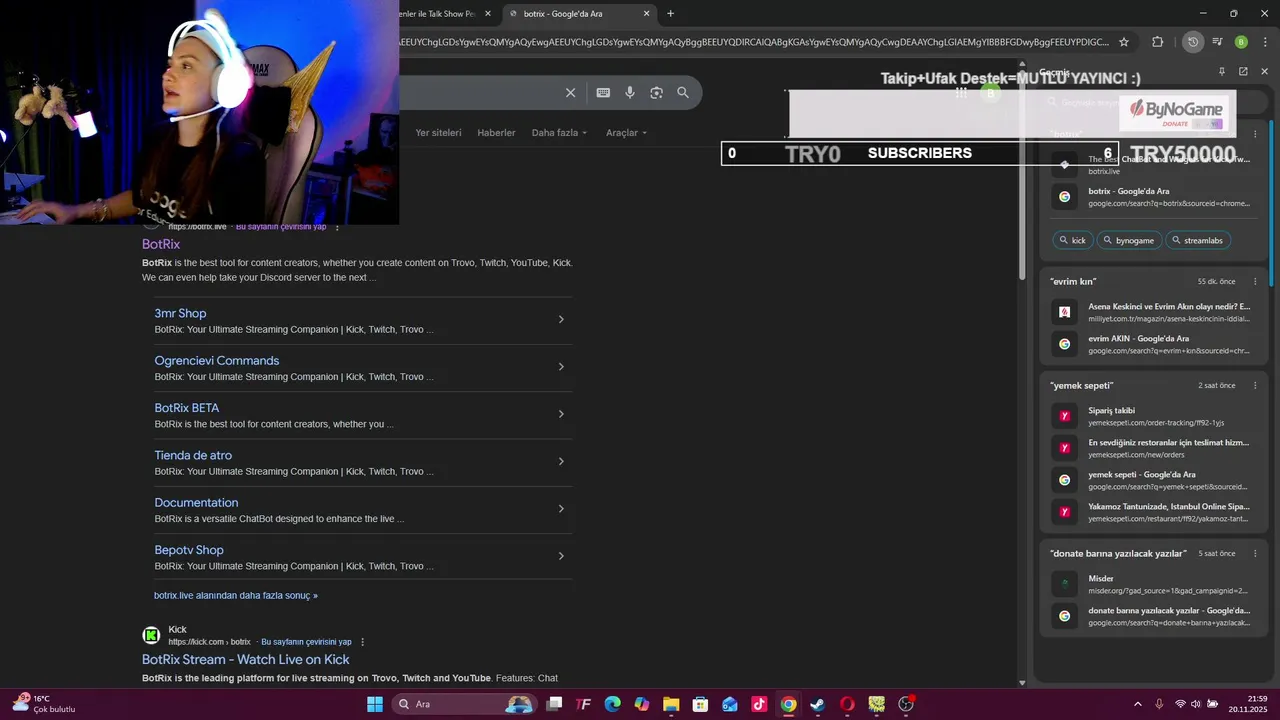
Task: Open 'BotRix Stream - Watch Live on Kick'
Action: pos(246,660)
